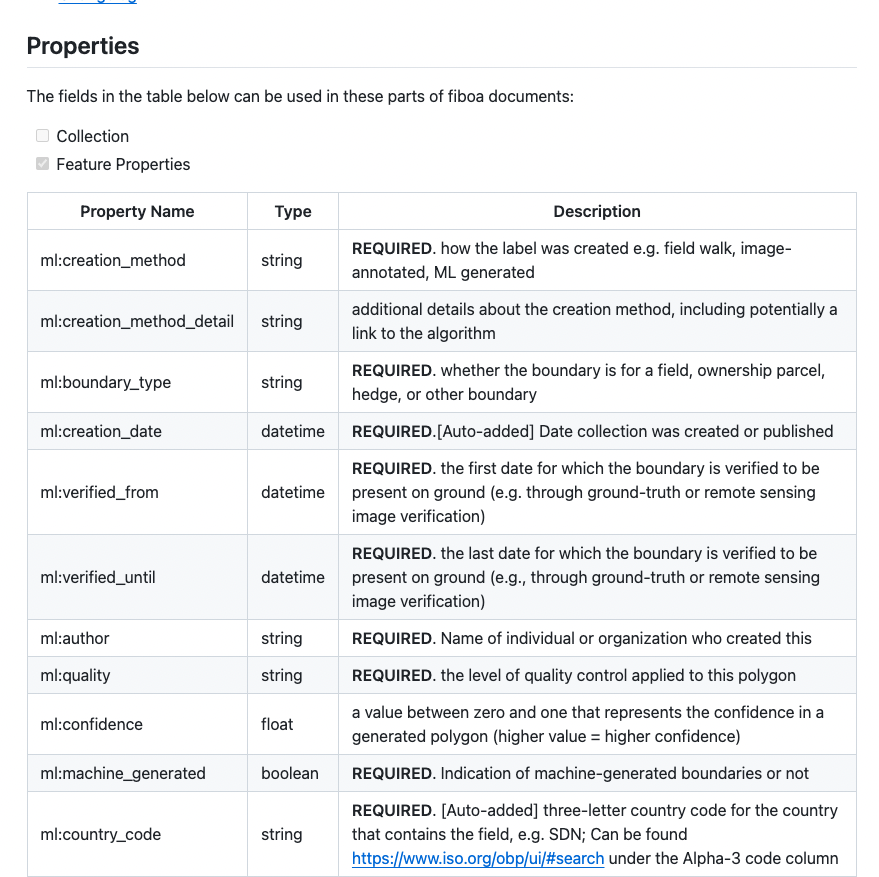Toggle the Feature Properties checkbox
The width and height of the screenshot is (879, 877).
coord(43,164)
